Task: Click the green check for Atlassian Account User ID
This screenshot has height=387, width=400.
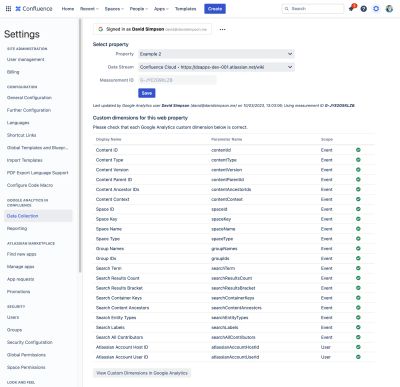Action: 358,357
